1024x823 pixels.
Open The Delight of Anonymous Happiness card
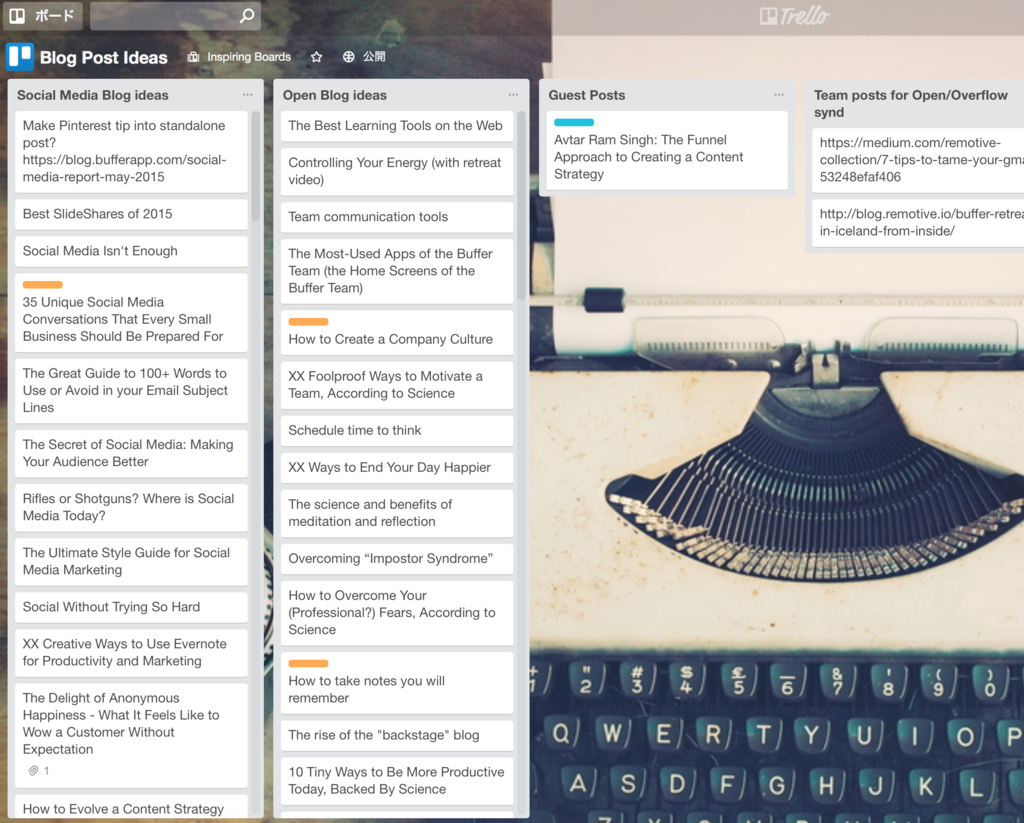[x=131, y=735]
